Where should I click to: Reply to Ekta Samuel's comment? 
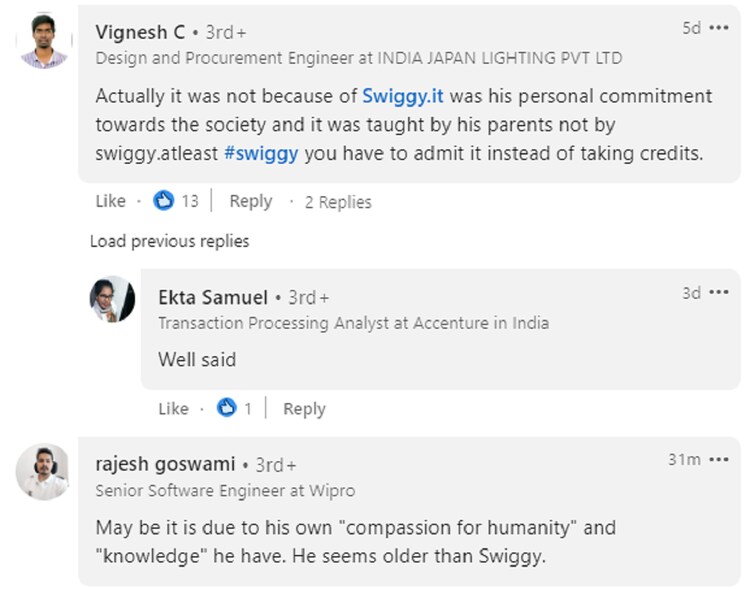coord(304,408)
